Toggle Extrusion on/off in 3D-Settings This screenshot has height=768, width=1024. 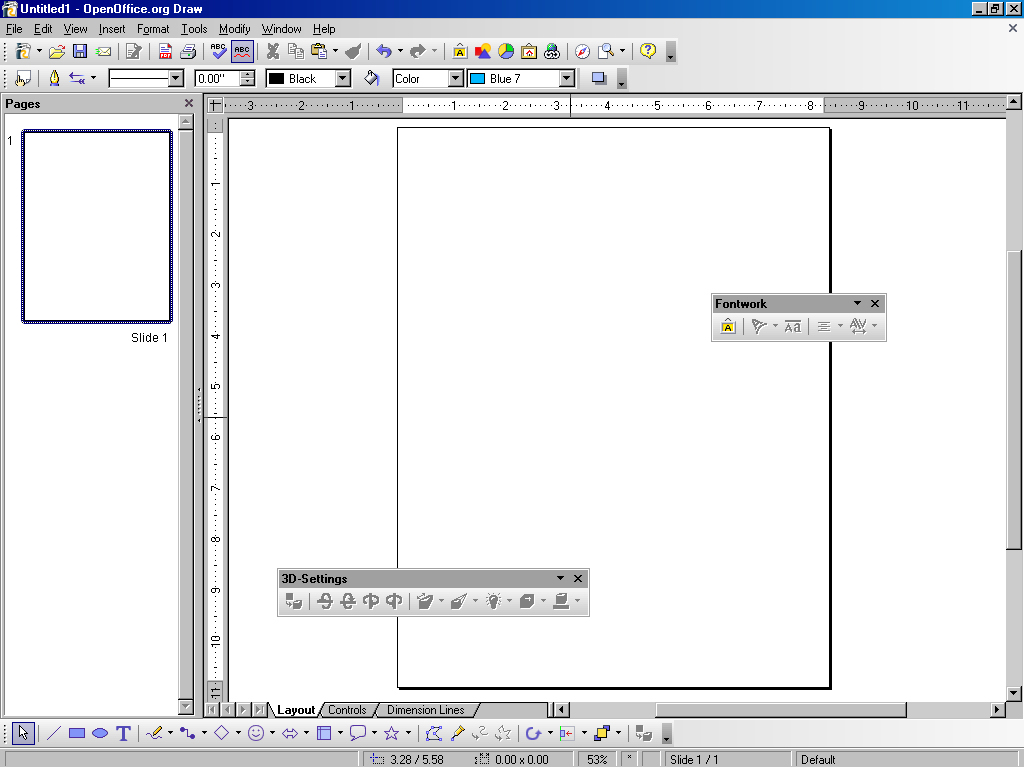coord(293,601)
